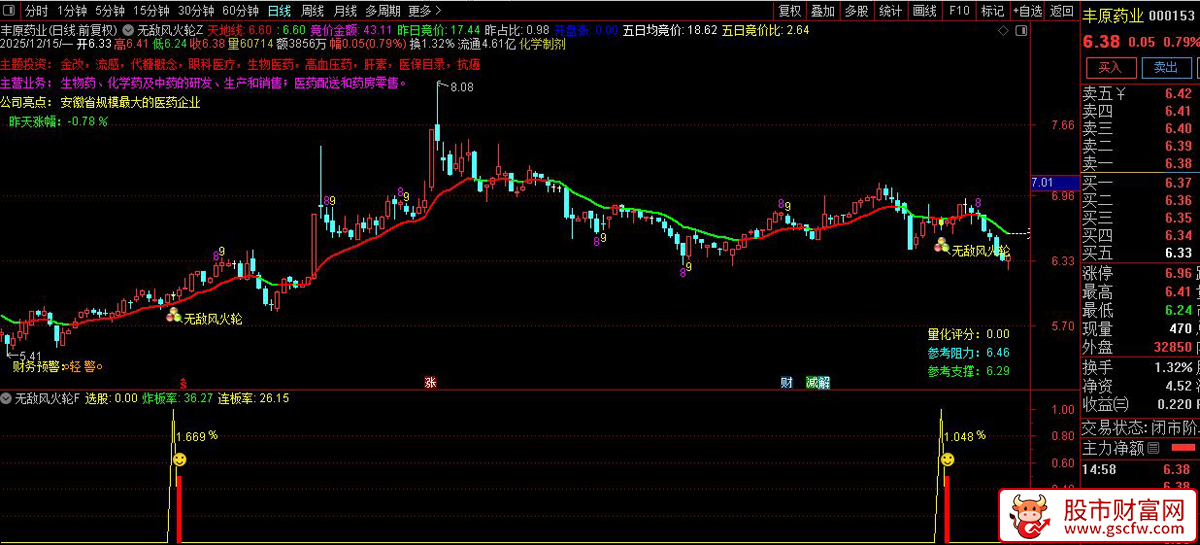Screen dimensions: 1200x545
Task: Select the 30分钟 period tab
Action: 196,11
